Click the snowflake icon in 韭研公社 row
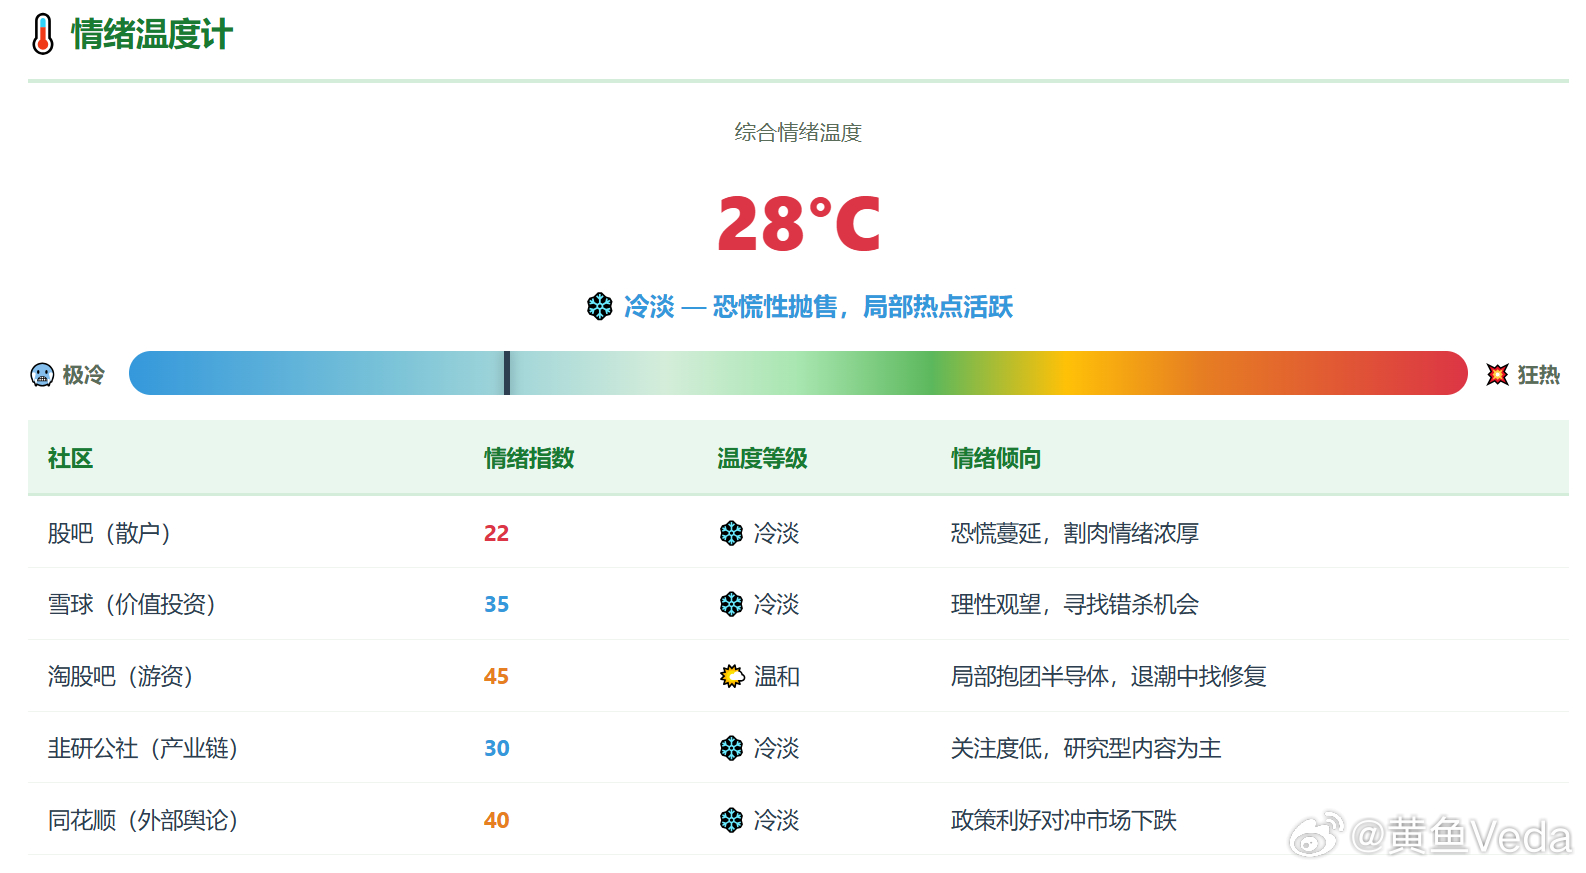 point(732,749)
